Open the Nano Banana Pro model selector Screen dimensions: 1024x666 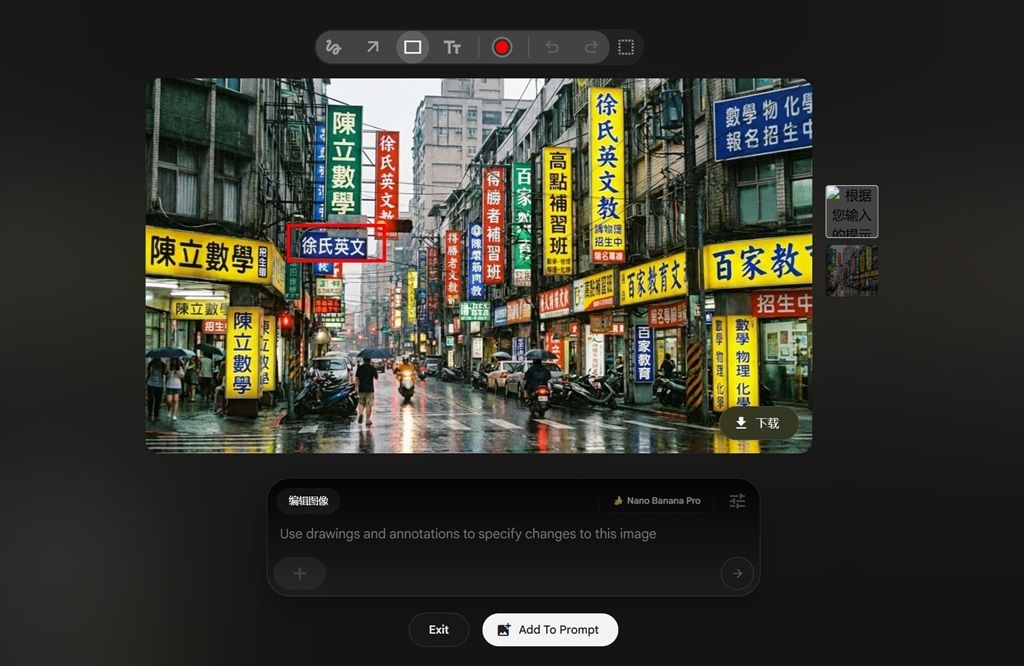point(656,501)
